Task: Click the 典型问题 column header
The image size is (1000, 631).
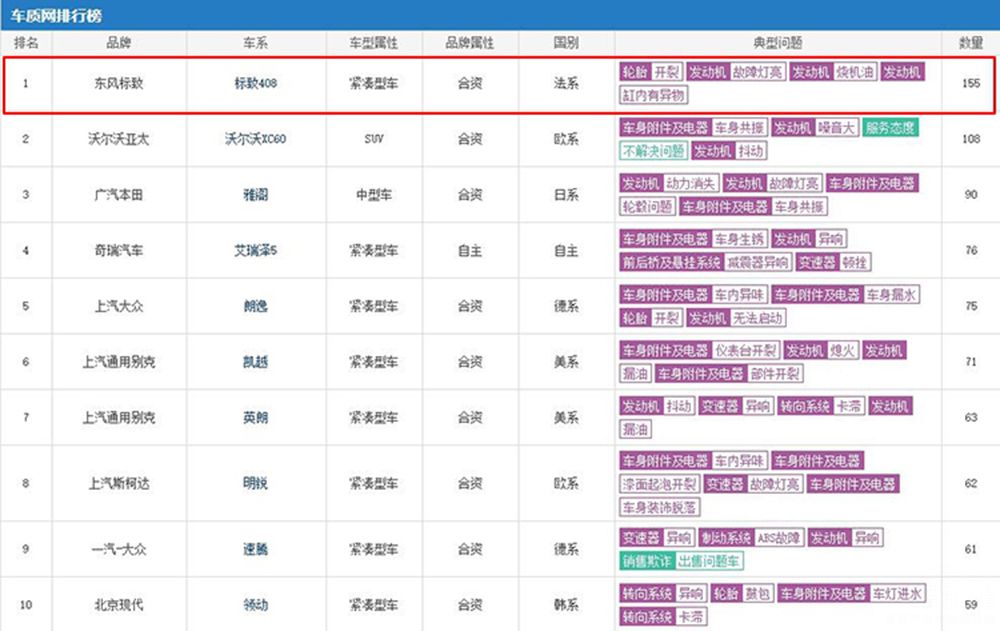Action: coord(778,44)
